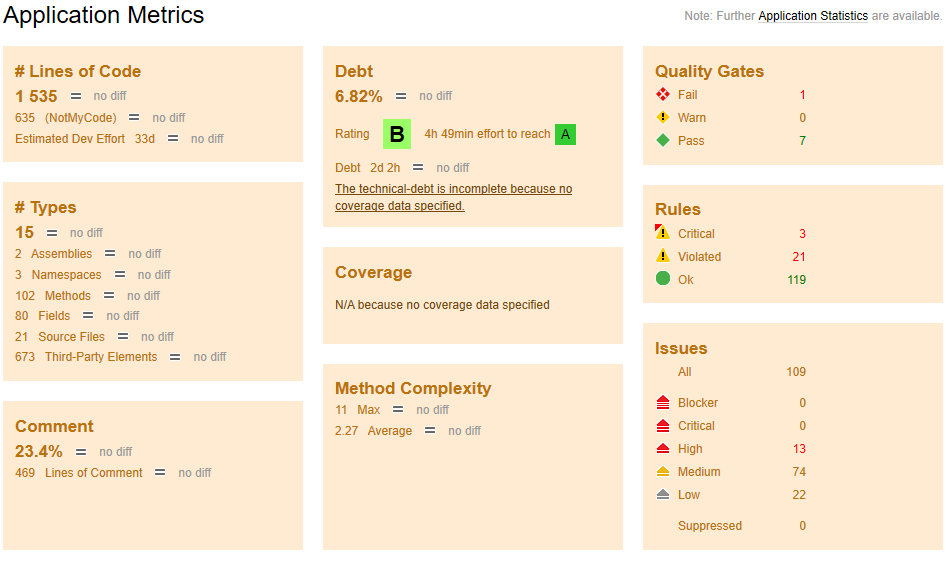The image size is (946, 565).
Task: Open the Application Statistics link
Action: point(812,17)
